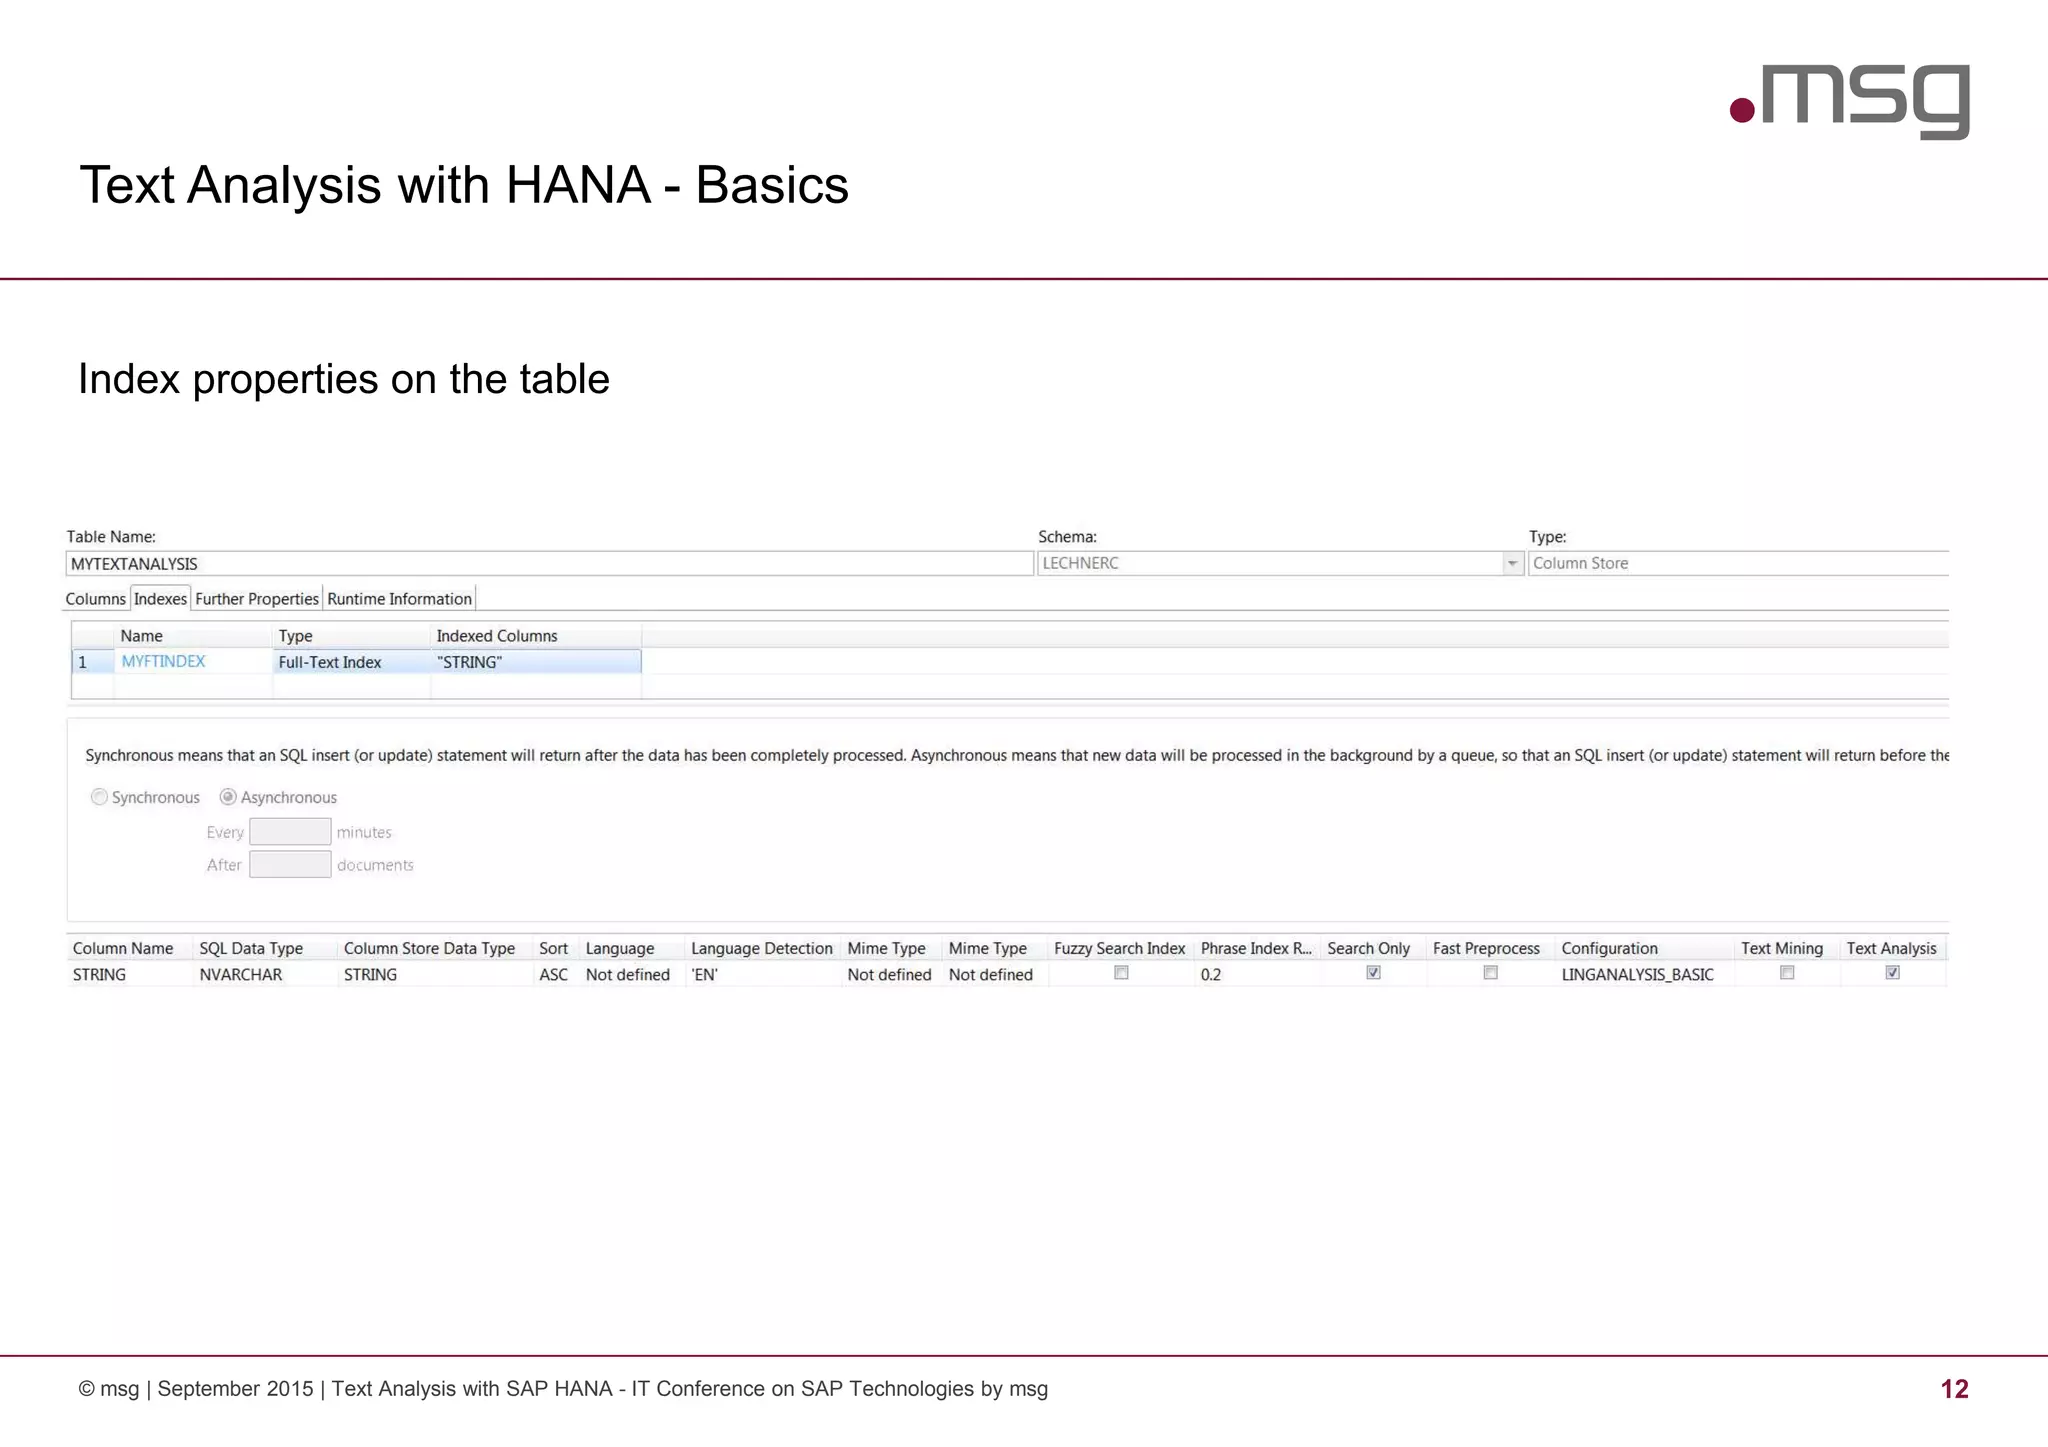The height and width of the screenshot is (1447, 2048).
Task: Click the msg logo
Action: pyautogui.click(x=1850, y=100)
